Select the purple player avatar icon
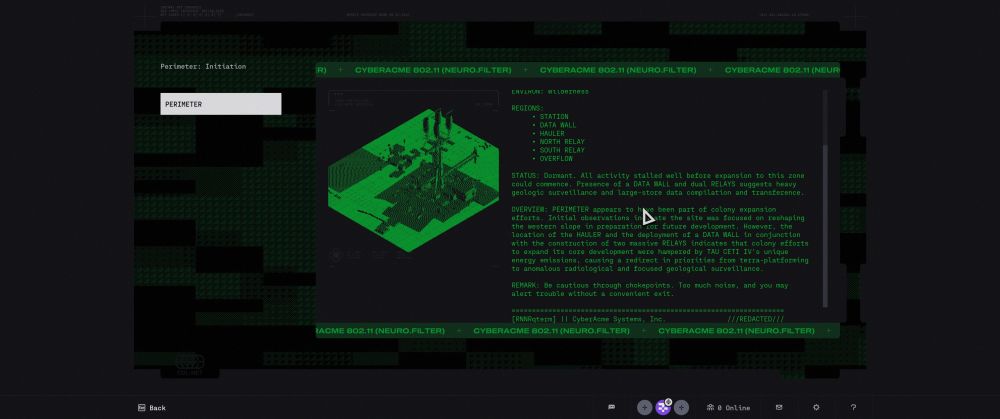Viewport: 1000px width, 419px height. pyautogui.click(x=663, y=407)
